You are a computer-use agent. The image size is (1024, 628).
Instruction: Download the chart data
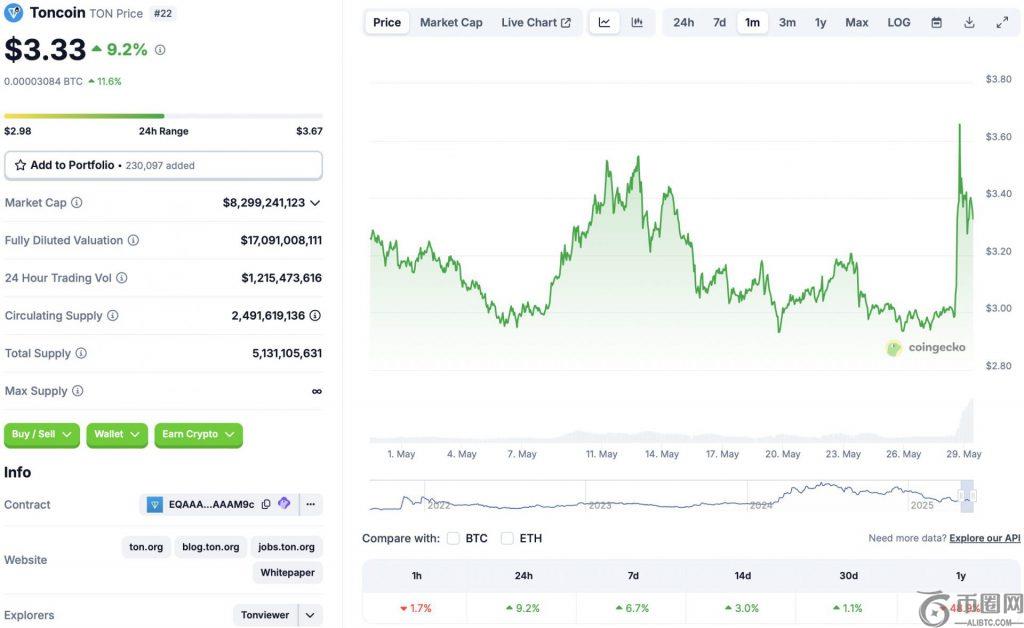point(969,22)
